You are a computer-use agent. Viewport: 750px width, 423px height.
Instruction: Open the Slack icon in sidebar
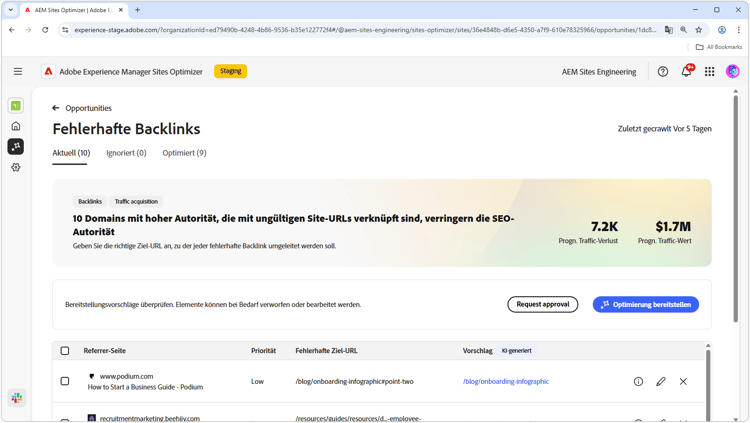coord(17,398)
